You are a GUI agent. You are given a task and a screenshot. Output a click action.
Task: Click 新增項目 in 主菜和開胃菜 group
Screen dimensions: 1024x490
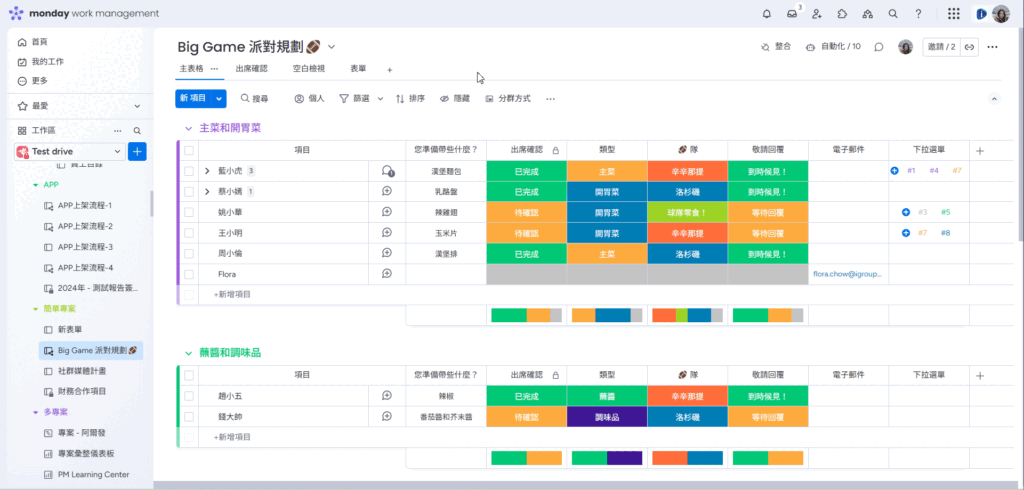(x=232, y=295)
